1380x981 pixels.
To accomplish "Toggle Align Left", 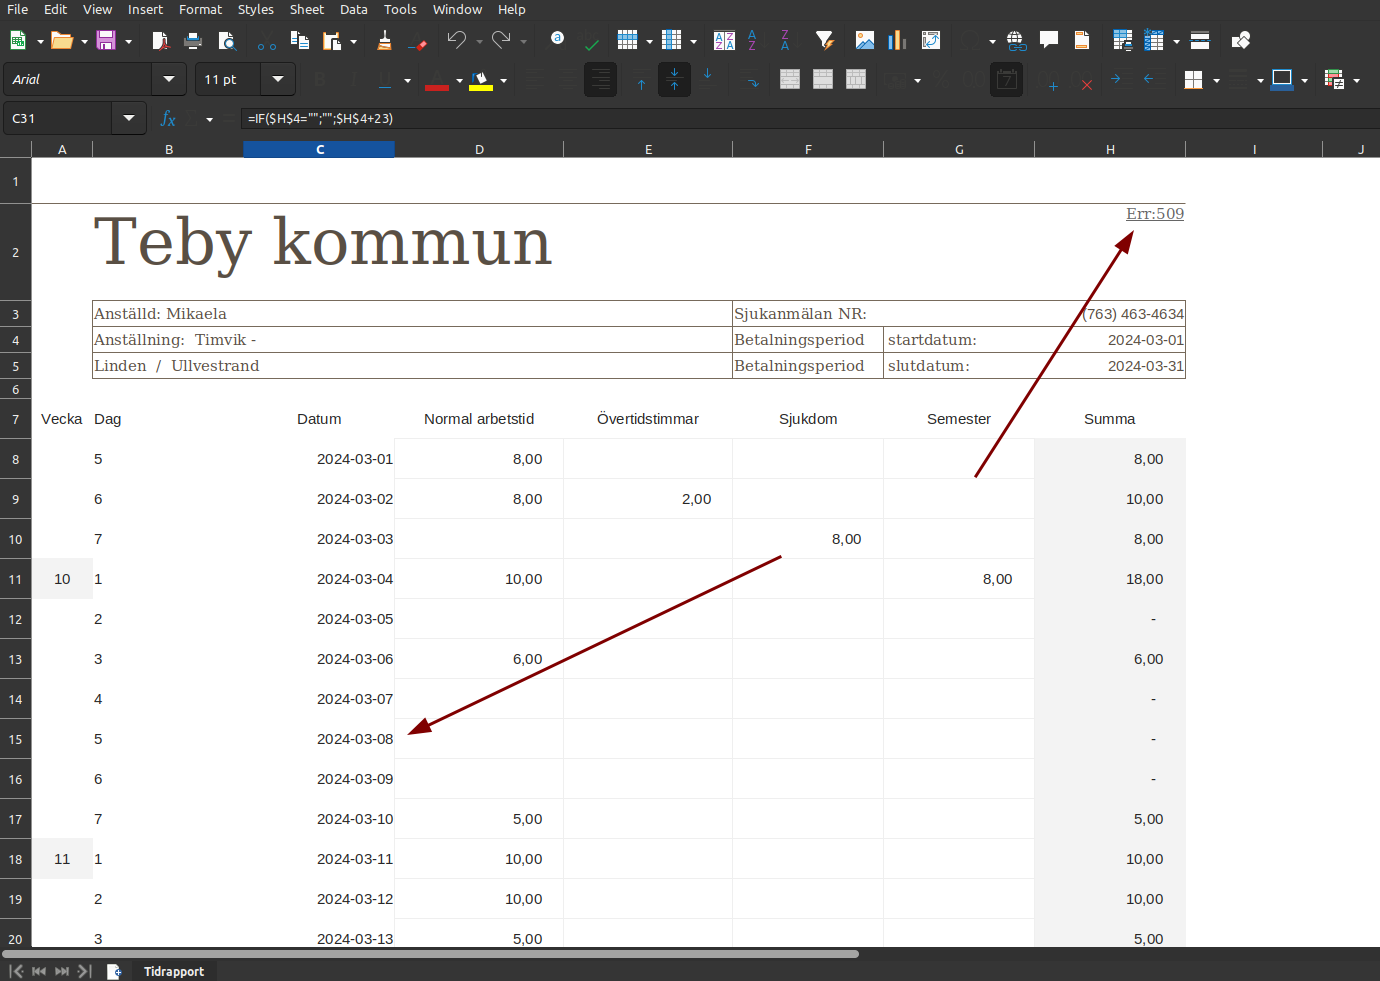I will click(535, 79).
